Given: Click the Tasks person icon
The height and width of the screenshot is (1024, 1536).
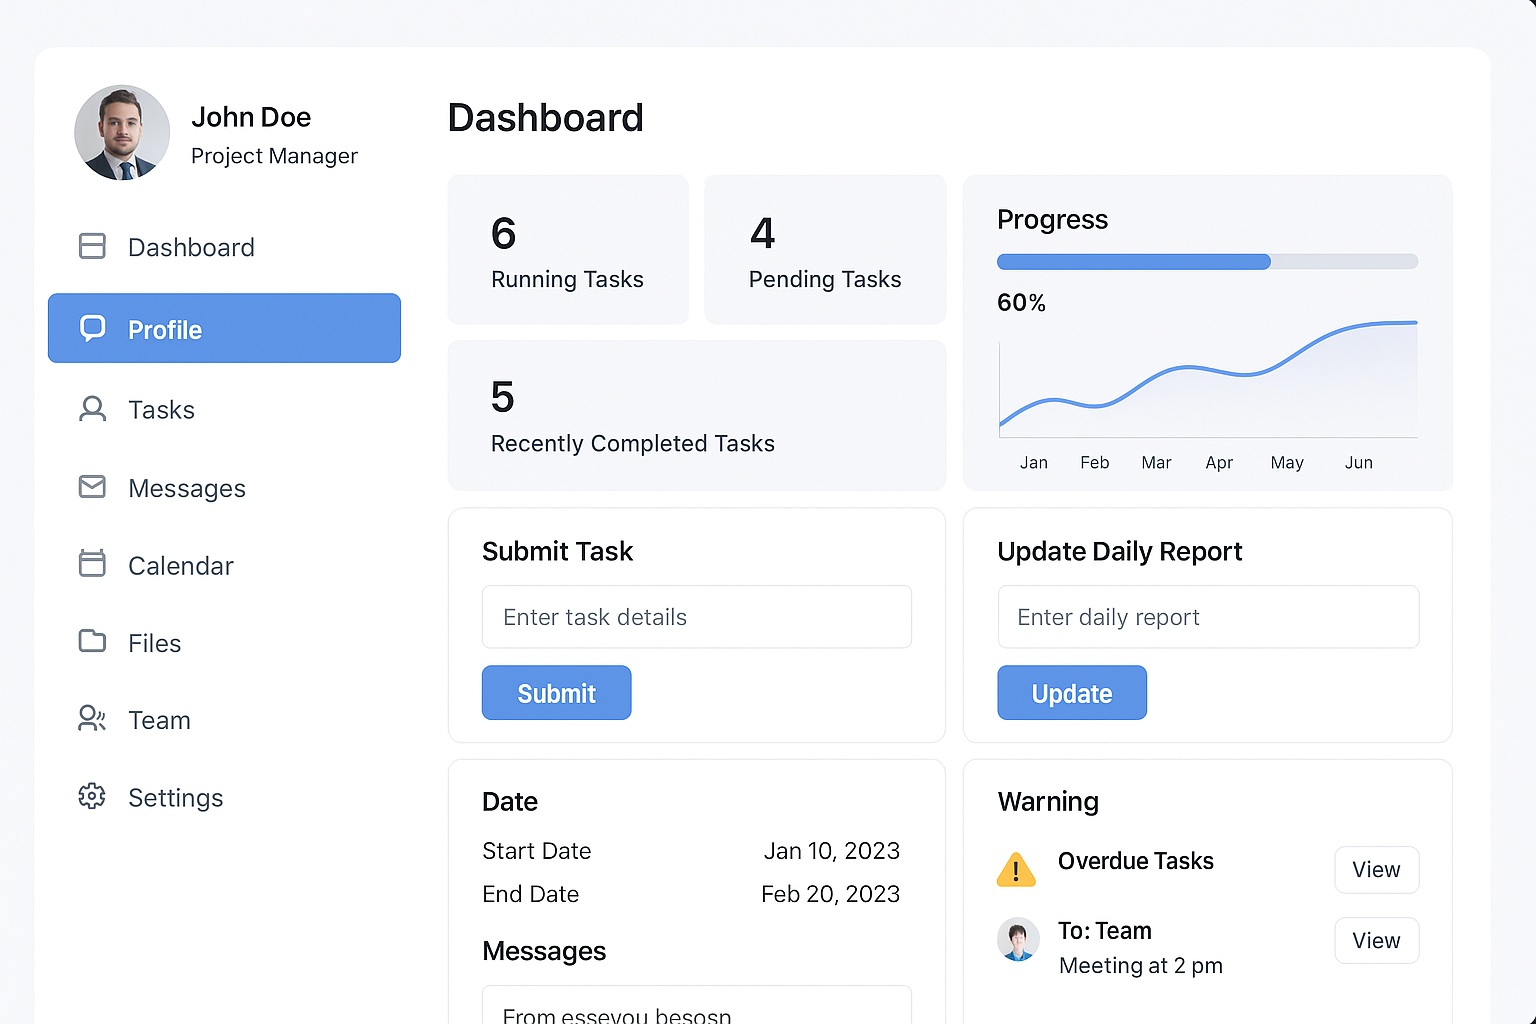Looking at the screenshot, I should 92,409.
